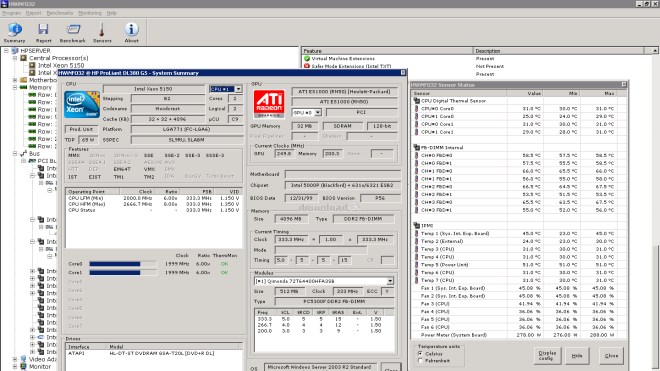Collapse the HPSERVER root tree node
The width and height of the screenshot is (660, 371).
[6, 51]
